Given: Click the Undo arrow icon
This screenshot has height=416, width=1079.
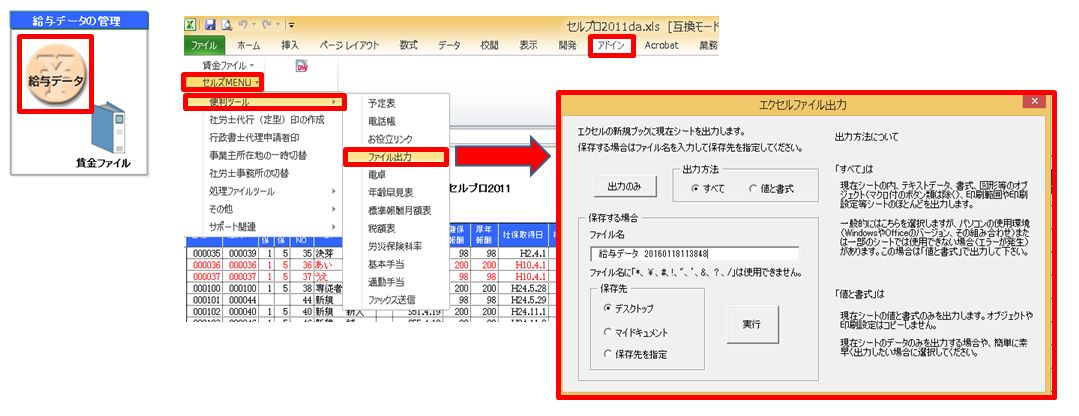Looking at the screenshot, I should click(242, 25).
